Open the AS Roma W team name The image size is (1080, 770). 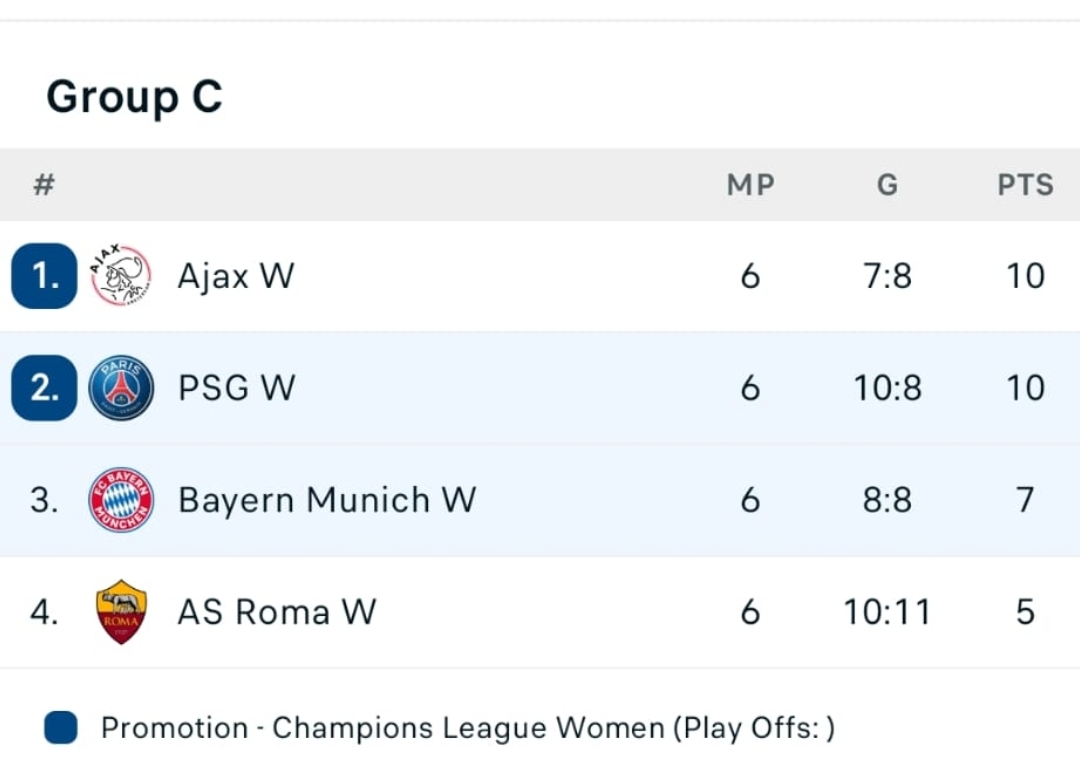click(x=277, y=612)
